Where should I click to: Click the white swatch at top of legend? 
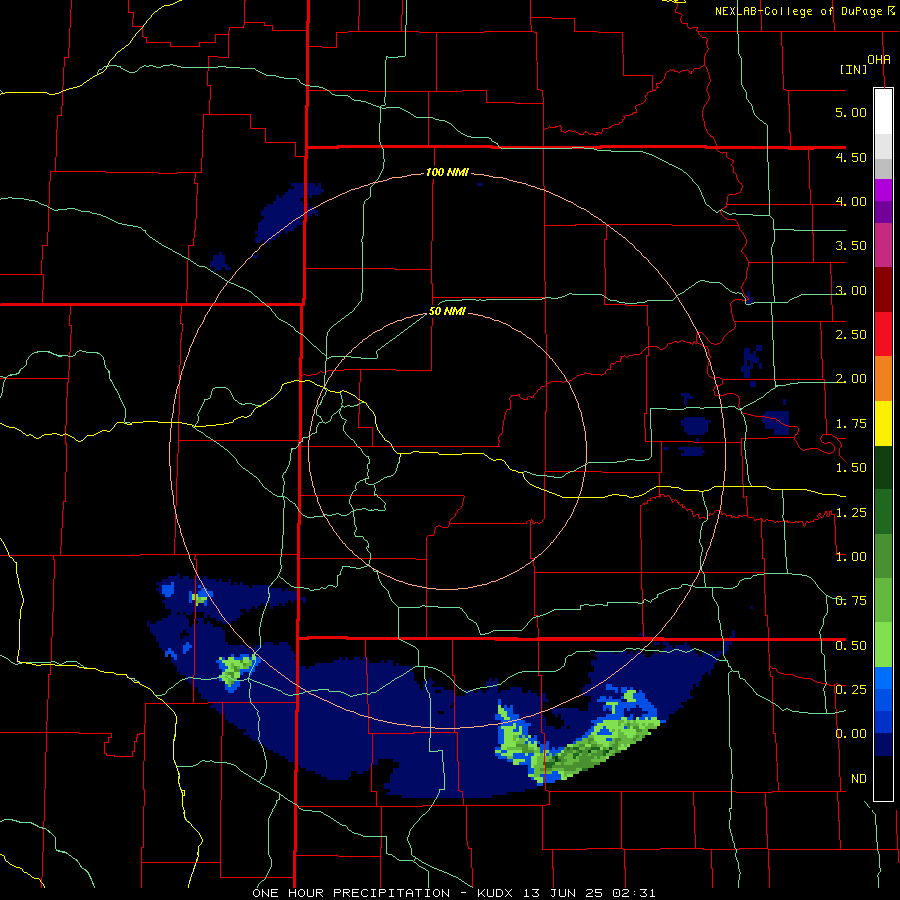[x=883, y=111]
